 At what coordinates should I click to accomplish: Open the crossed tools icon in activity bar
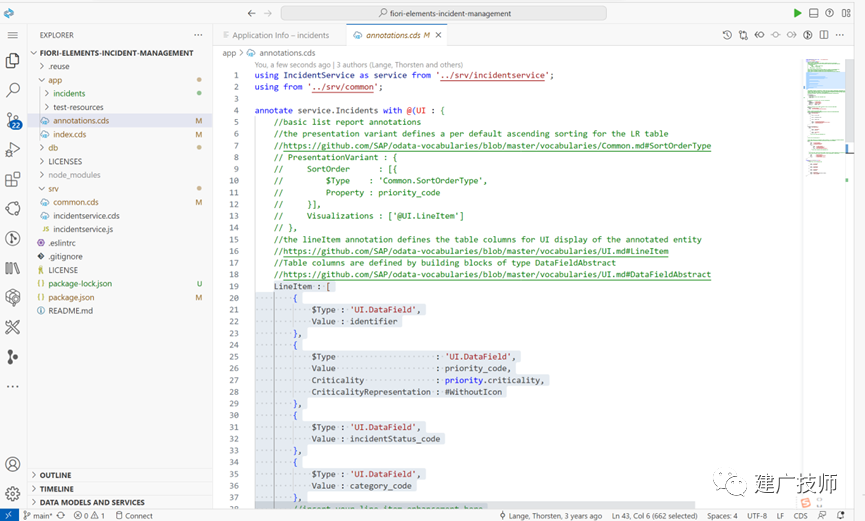coord(13,327)
